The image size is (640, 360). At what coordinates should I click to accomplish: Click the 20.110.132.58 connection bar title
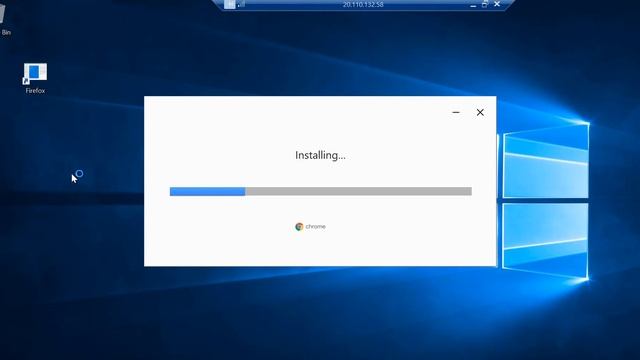(x=363, y=4)
